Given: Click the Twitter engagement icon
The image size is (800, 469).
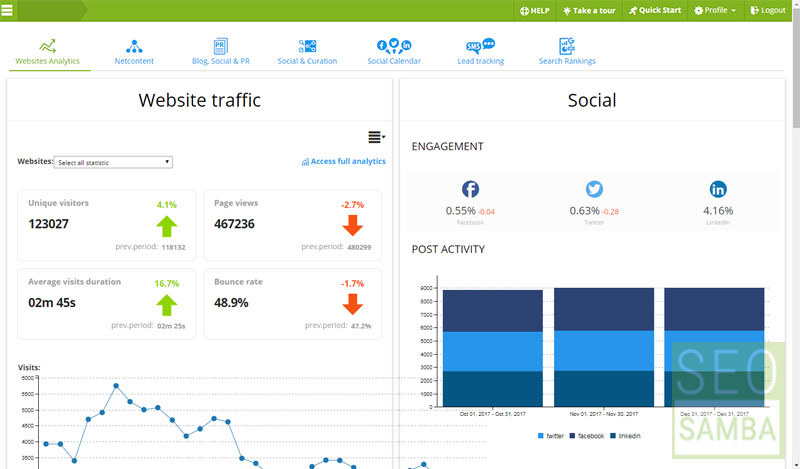Looking at the screenshot, I should click(594, 189).
